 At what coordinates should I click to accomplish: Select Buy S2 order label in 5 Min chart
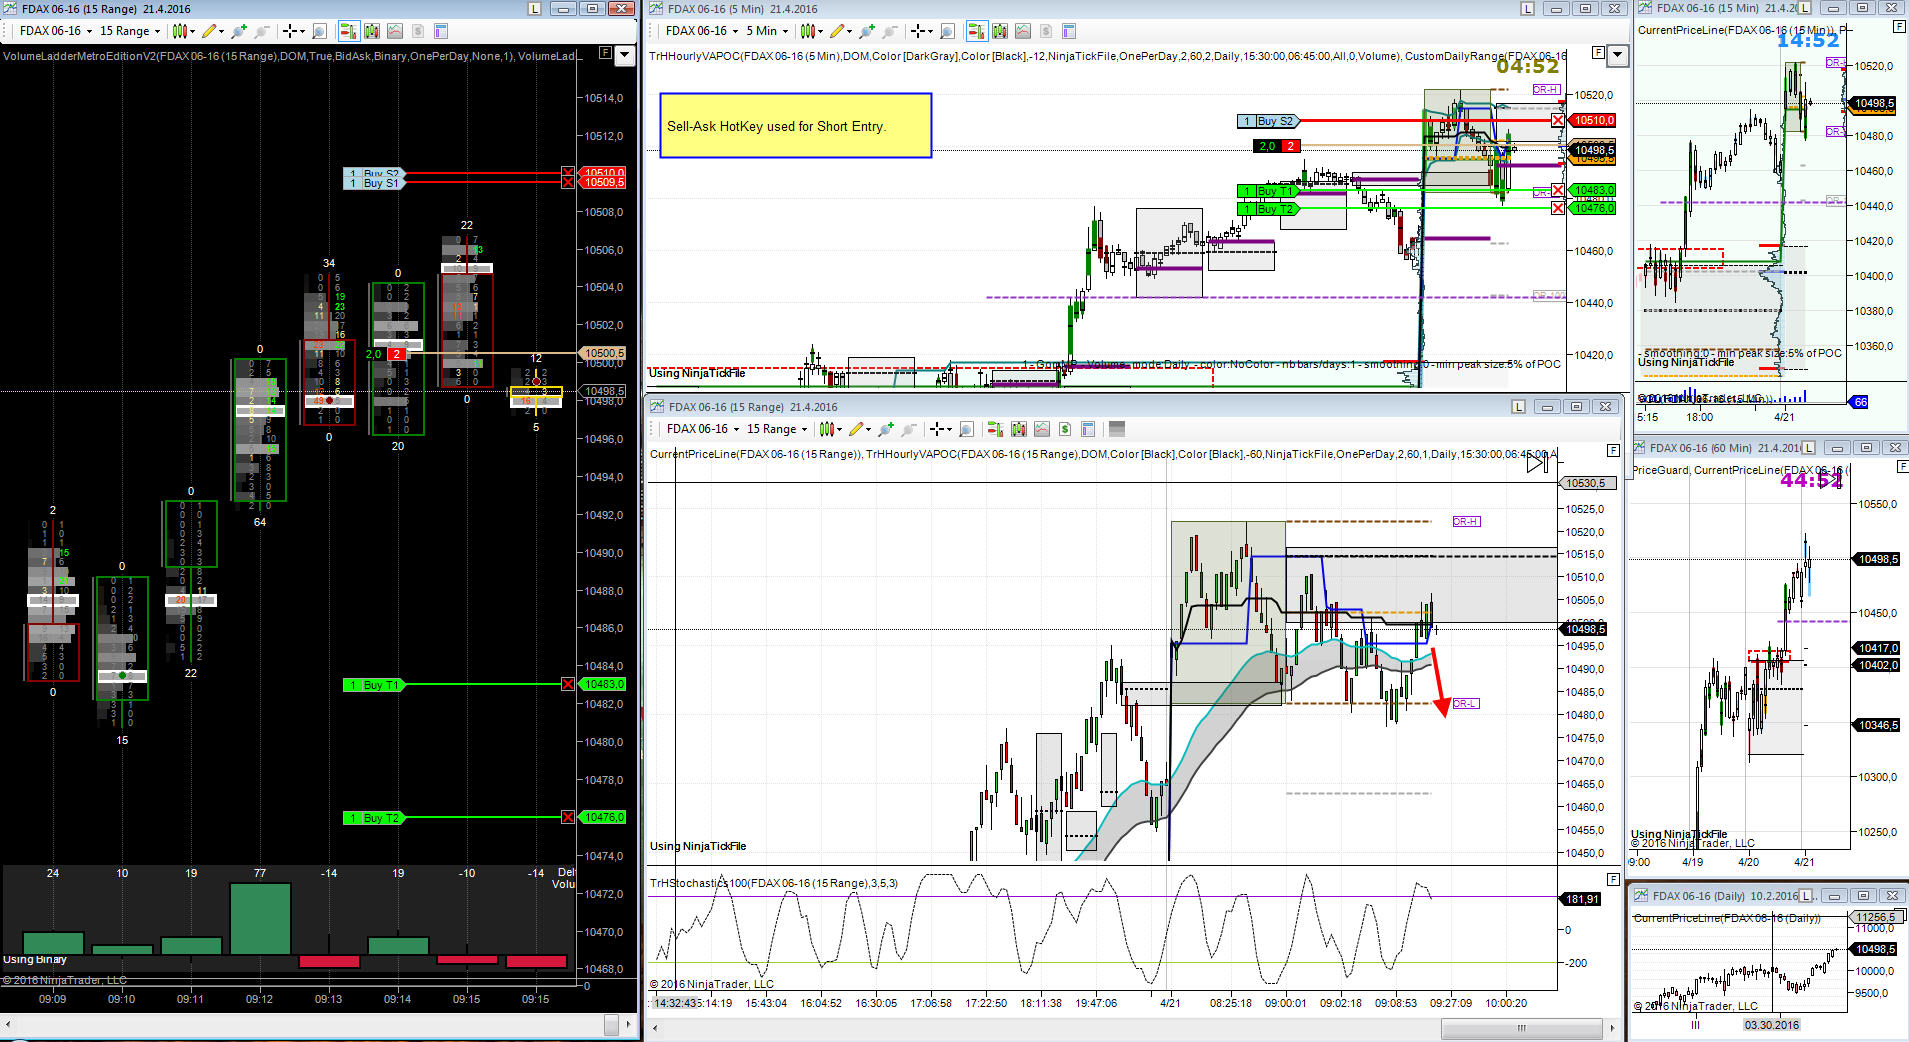[x=1267, y=121]
